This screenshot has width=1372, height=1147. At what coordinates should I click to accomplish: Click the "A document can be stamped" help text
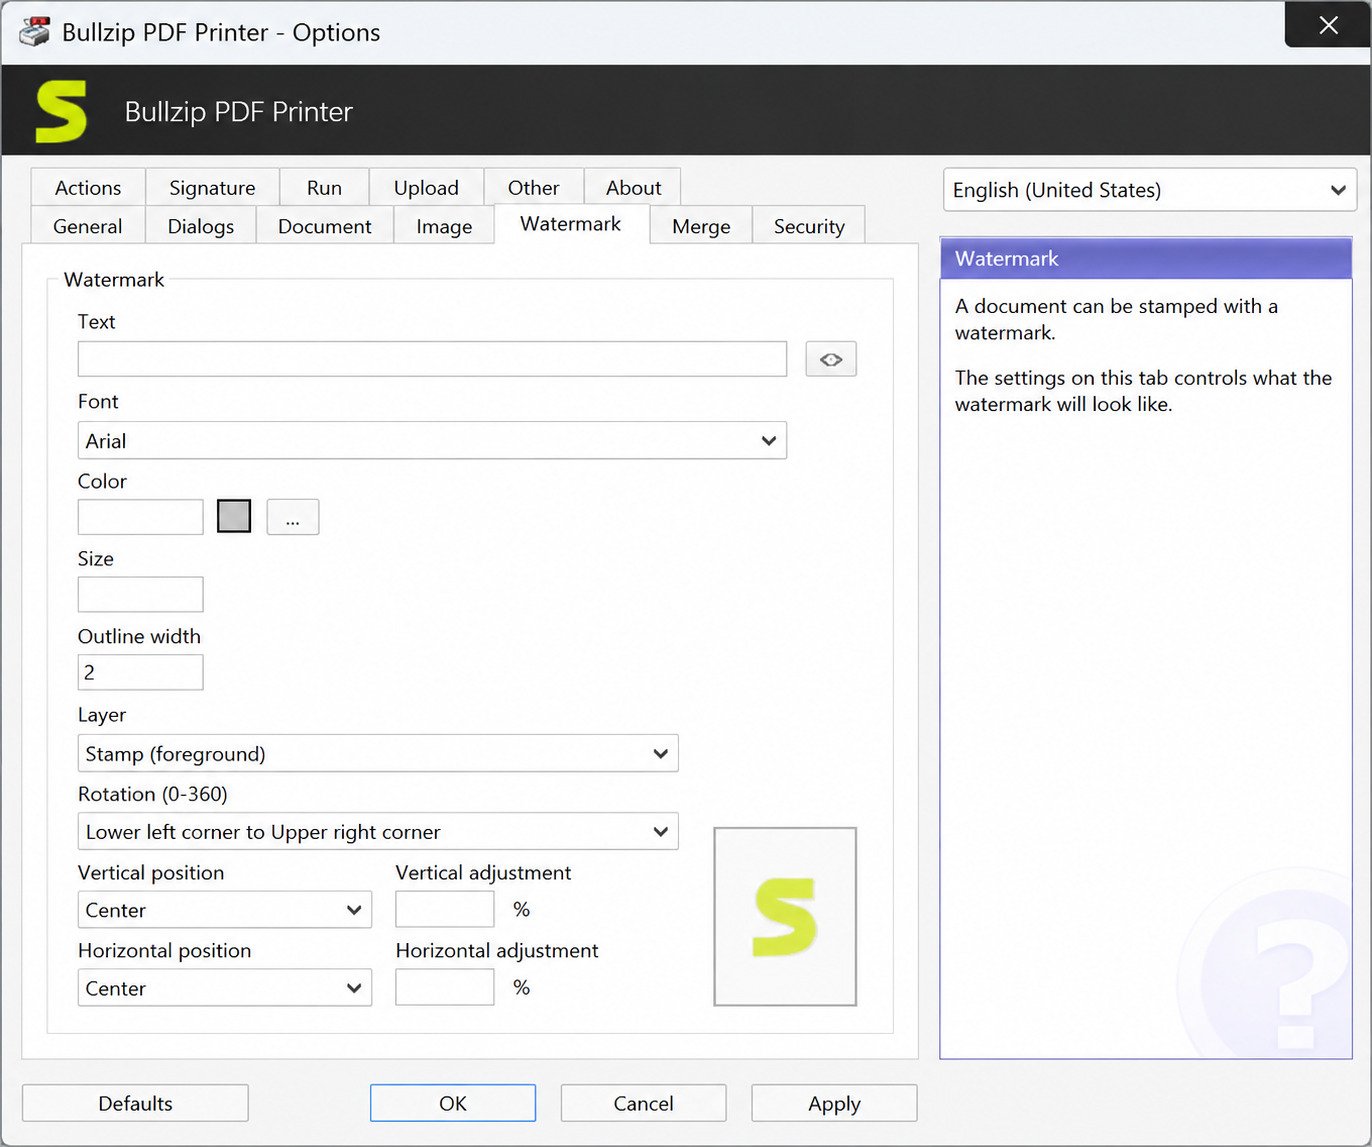[x=1116, y=319]
